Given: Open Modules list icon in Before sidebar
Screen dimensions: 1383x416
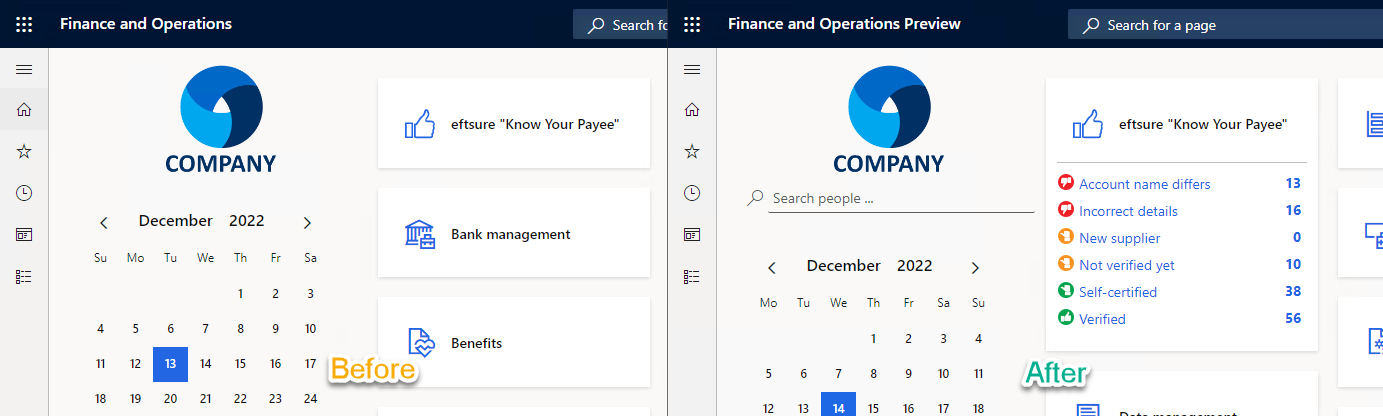Looking at the screenshot, I should 24,276.
